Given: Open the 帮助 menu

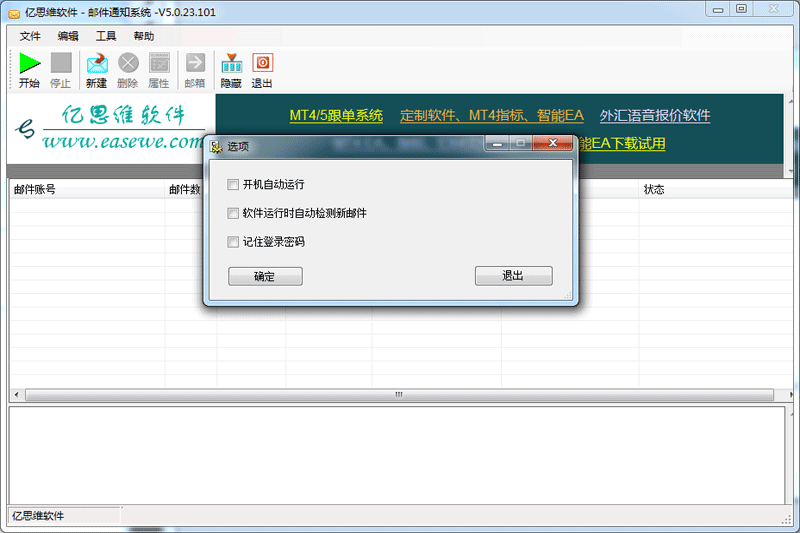Looking at the screenshot, I should 144,36.
